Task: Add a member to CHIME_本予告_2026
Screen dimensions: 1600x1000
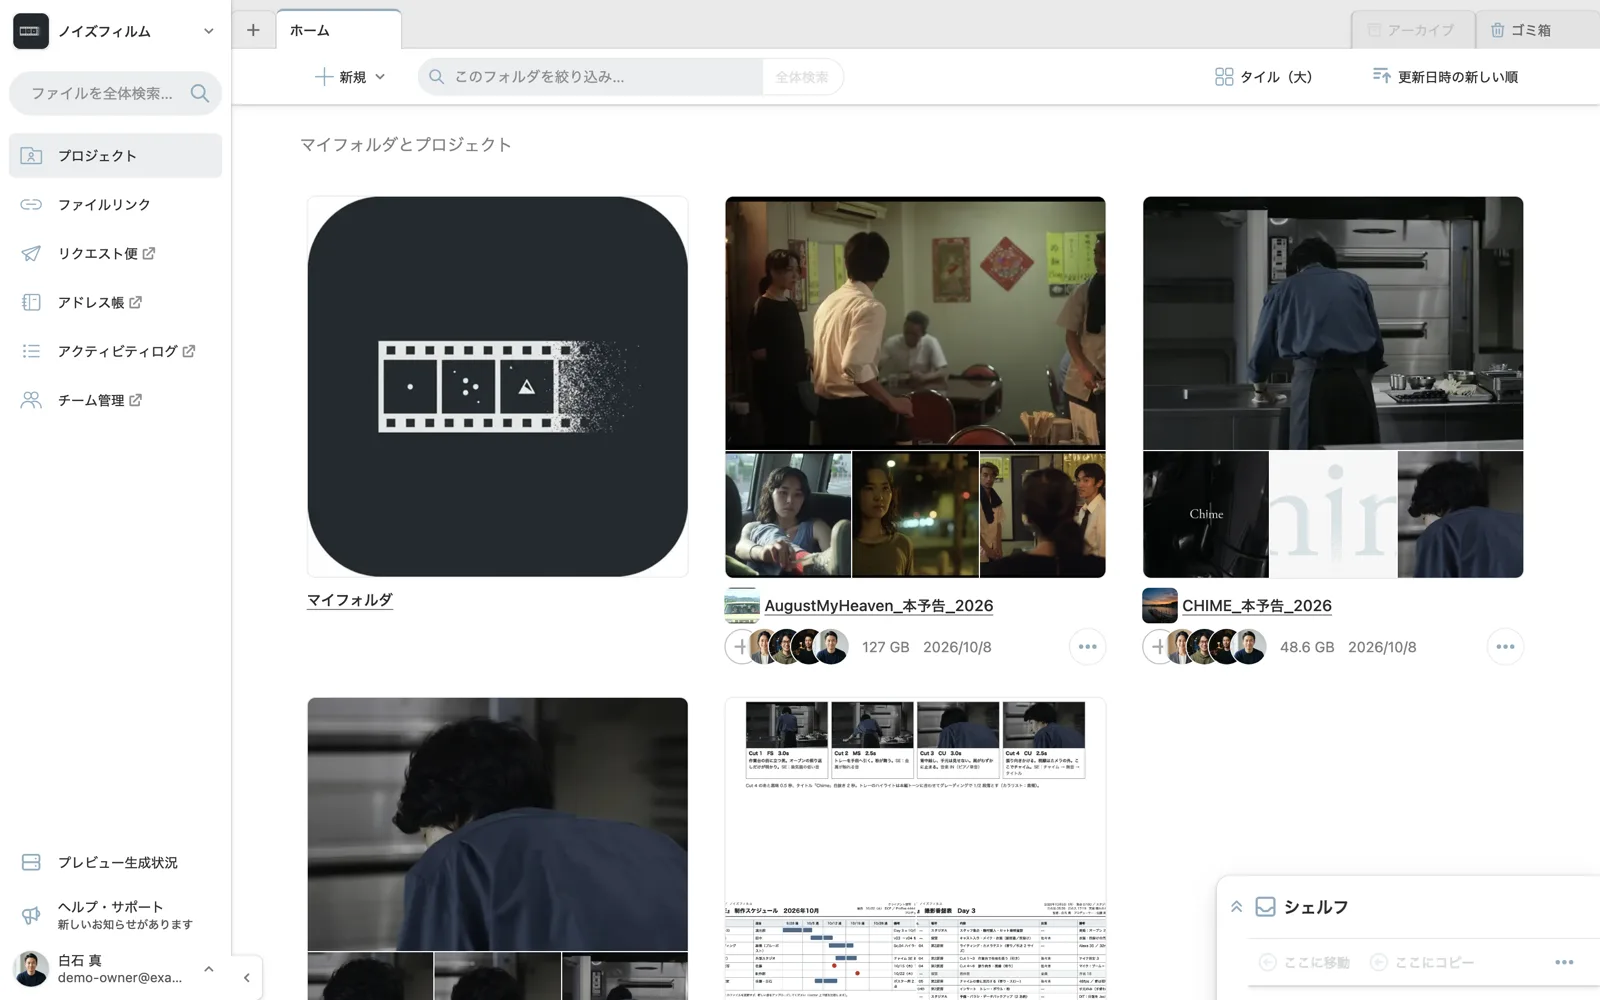Action: tap(1158, 647)
